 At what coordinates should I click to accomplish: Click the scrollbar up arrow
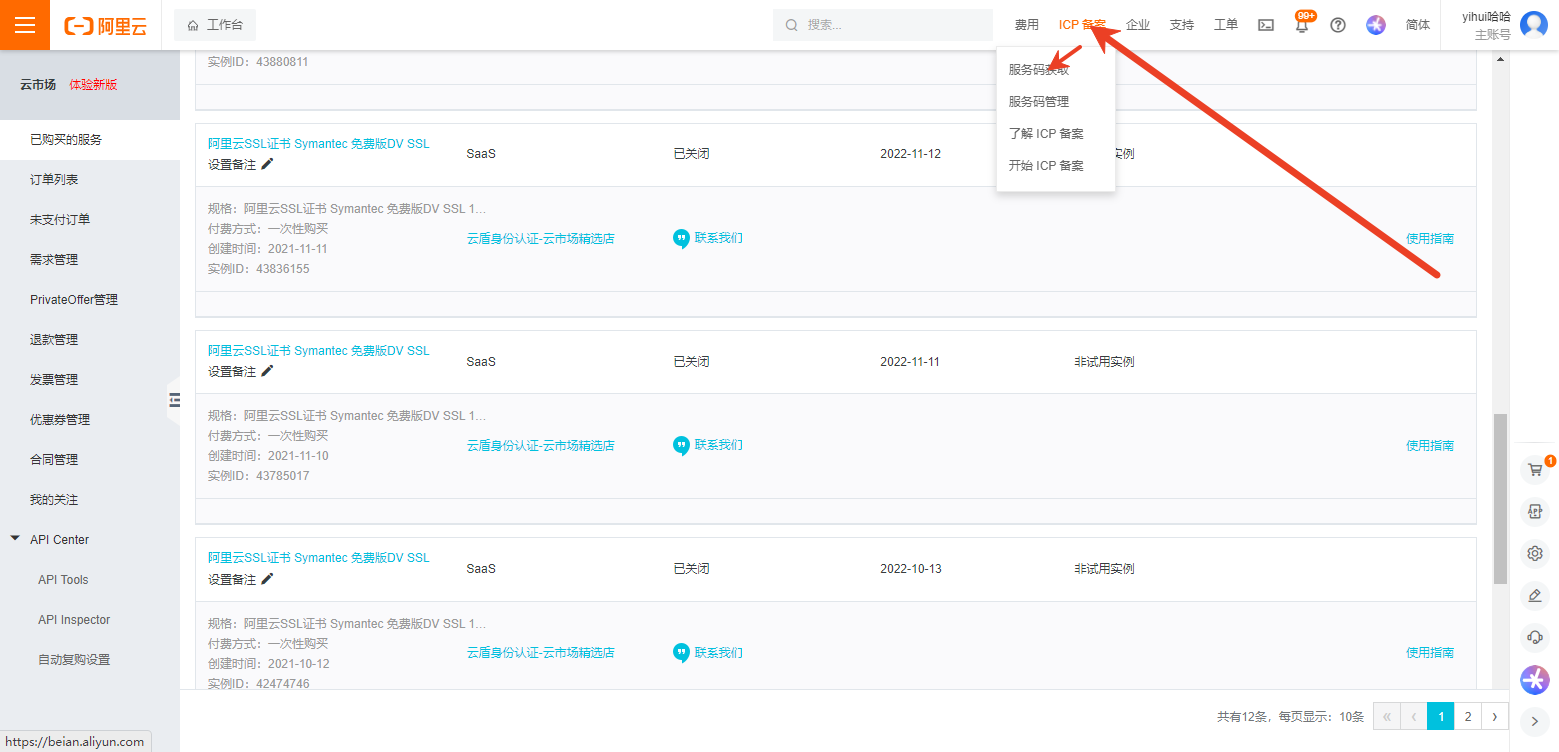point(1500,60)
